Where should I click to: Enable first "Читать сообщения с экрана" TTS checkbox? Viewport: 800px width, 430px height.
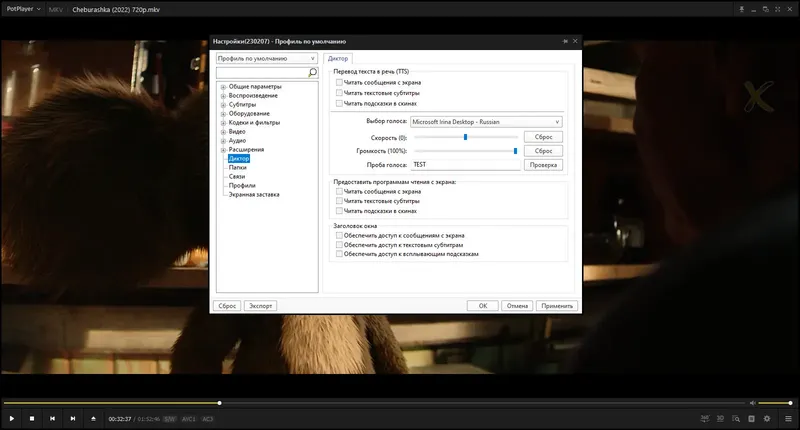[x=340, y=82]
